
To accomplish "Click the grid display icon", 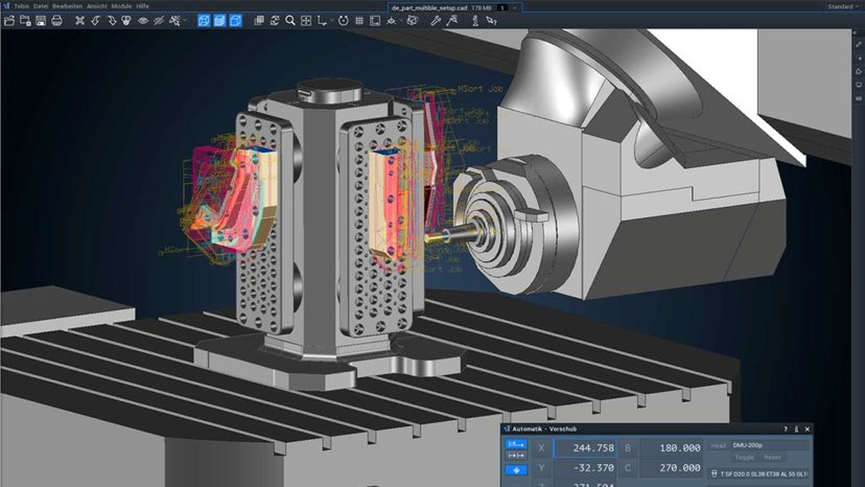I will click(359, 21).
